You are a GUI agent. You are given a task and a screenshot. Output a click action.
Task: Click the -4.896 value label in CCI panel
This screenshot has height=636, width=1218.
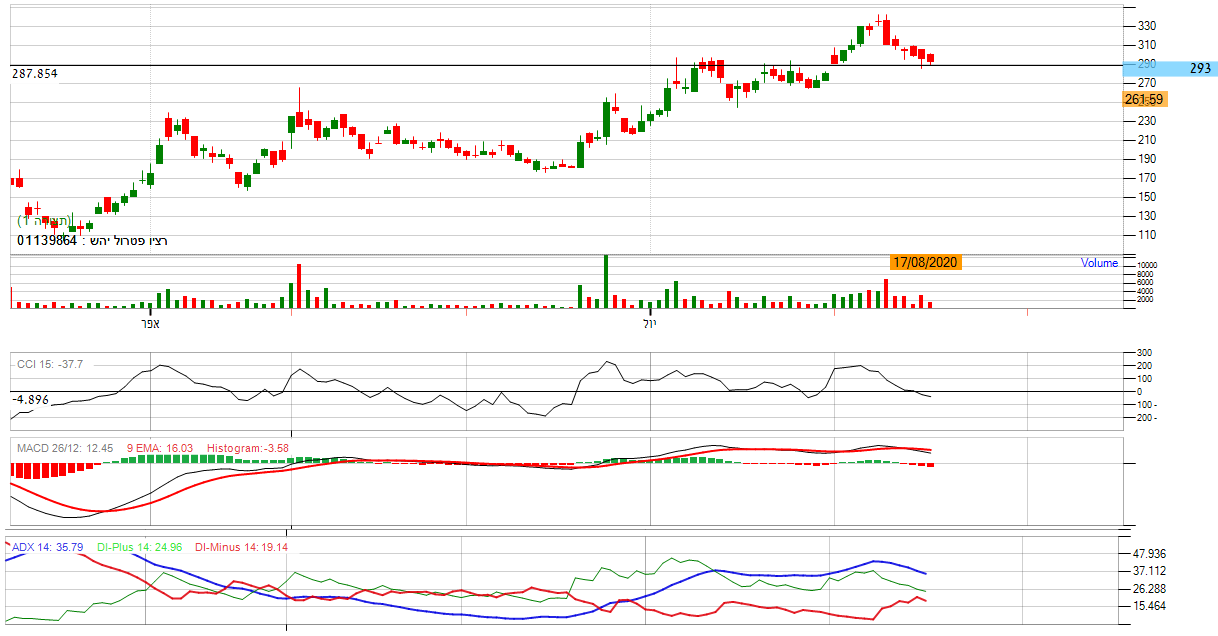(30, 399)
